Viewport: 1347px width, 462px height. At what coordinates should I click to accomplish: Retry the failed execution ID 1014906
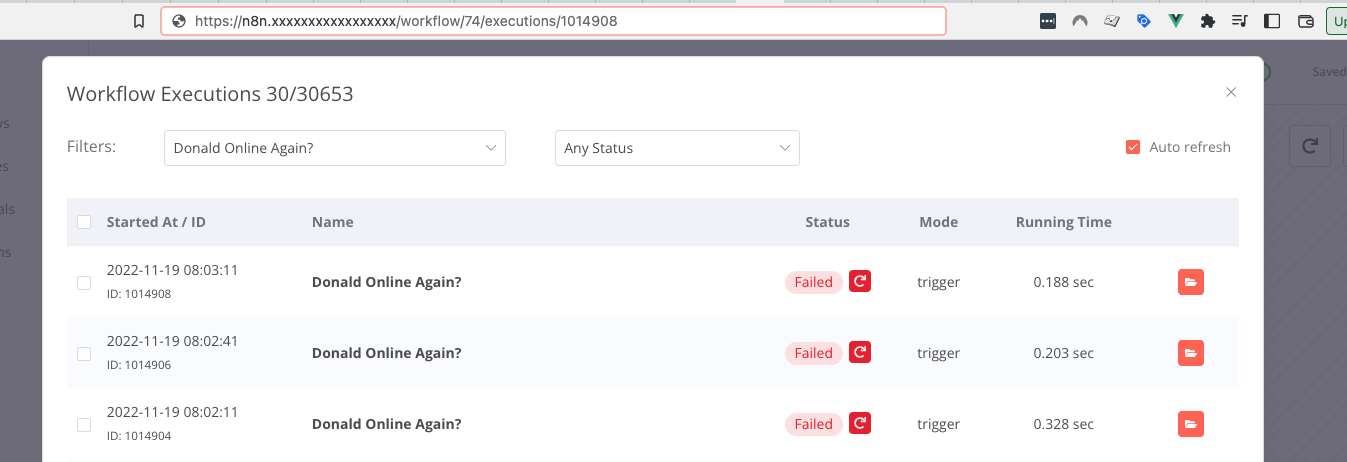[860, 352]
